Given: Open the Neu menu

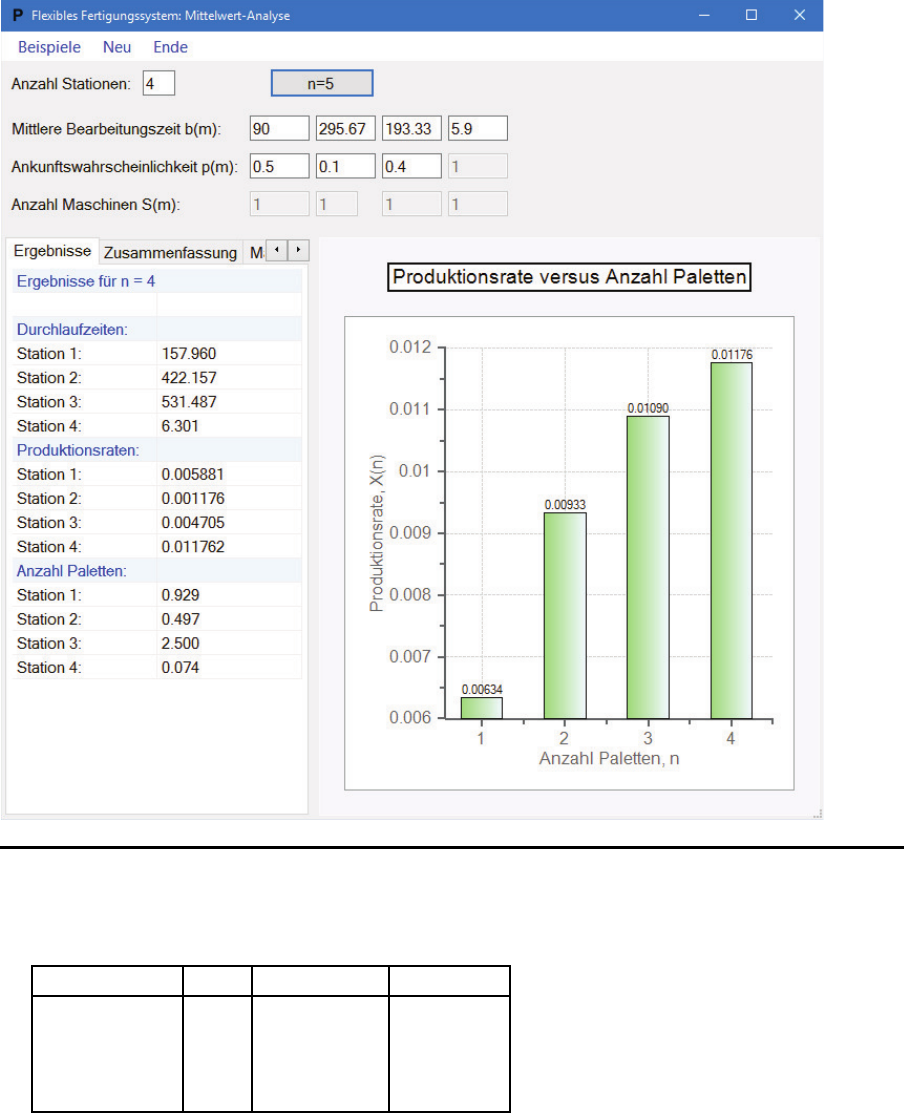Looking at the screenshot, I should [117, 47].
